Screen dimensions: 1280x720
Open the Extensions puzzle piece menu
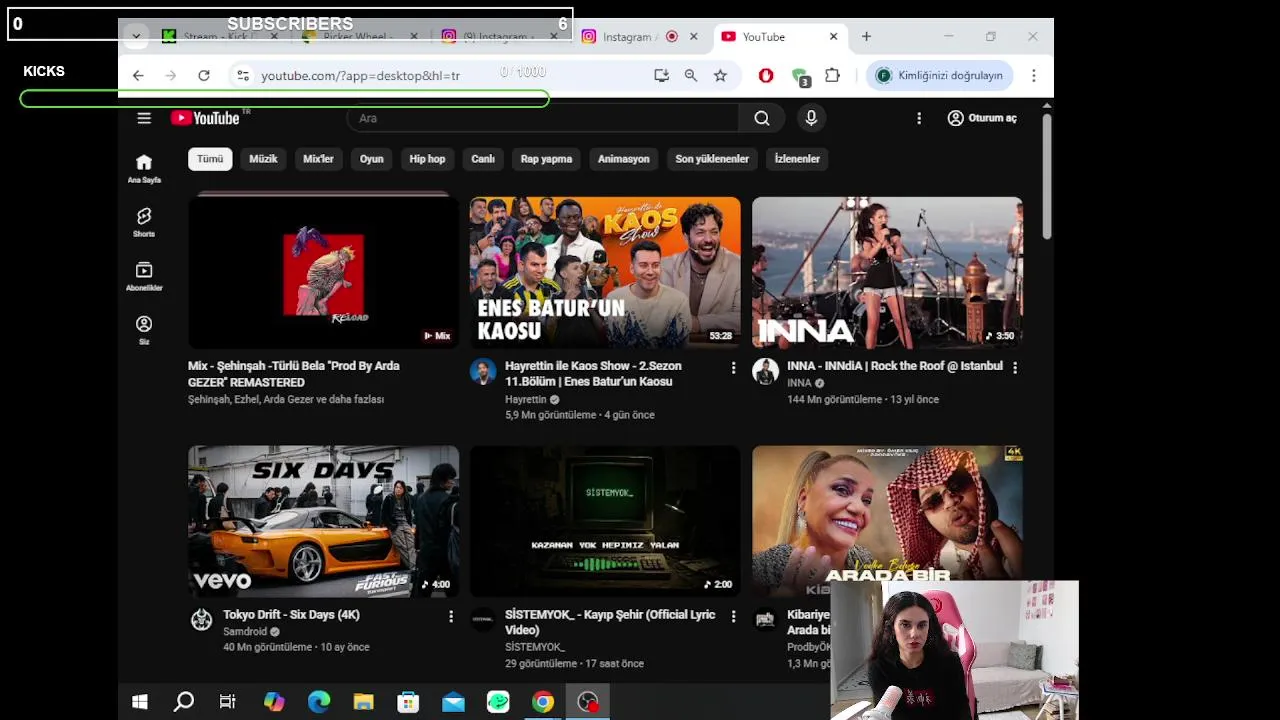832,75
